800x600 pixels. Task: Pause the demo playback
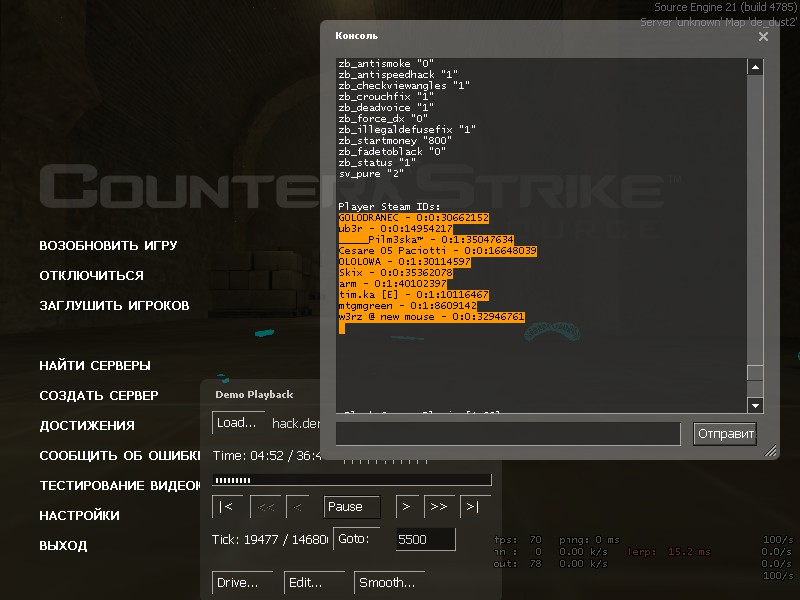pos(352,507)
